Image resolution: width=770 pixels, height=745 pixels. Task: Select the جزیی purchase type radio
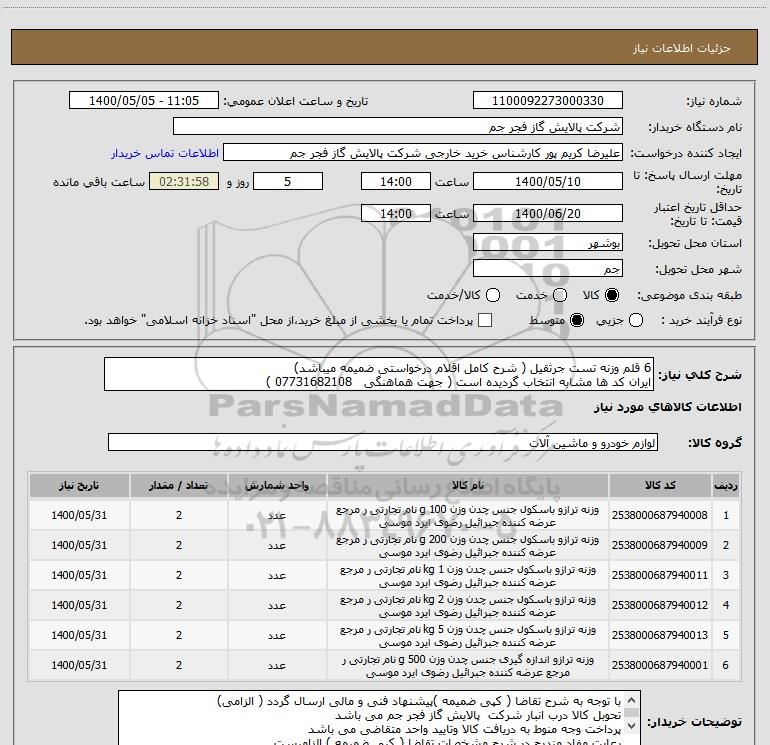pyautogui.click(x=636, y=320)
